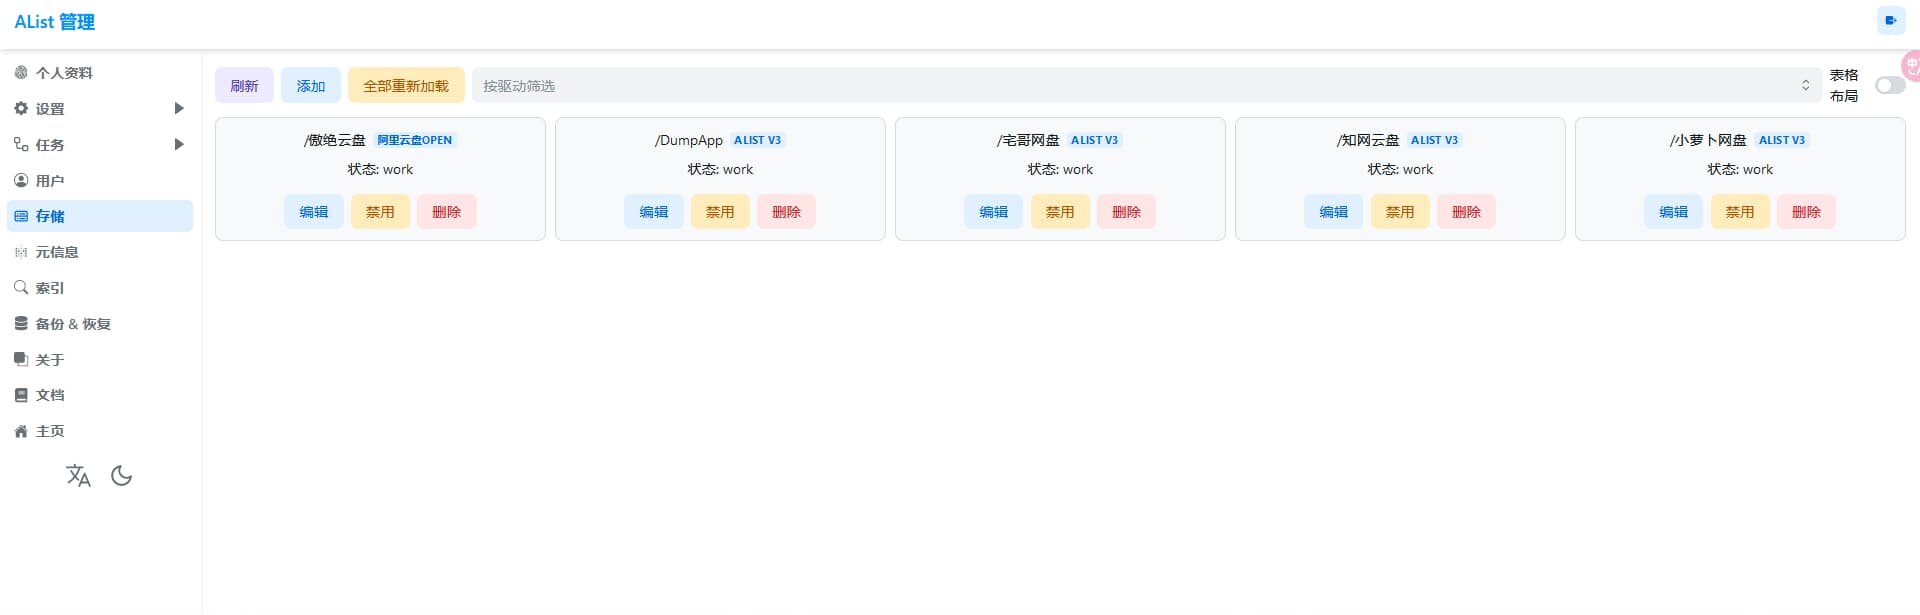
Task: Edit the /傲绝云盘 storage
Action: click(314, 212)
